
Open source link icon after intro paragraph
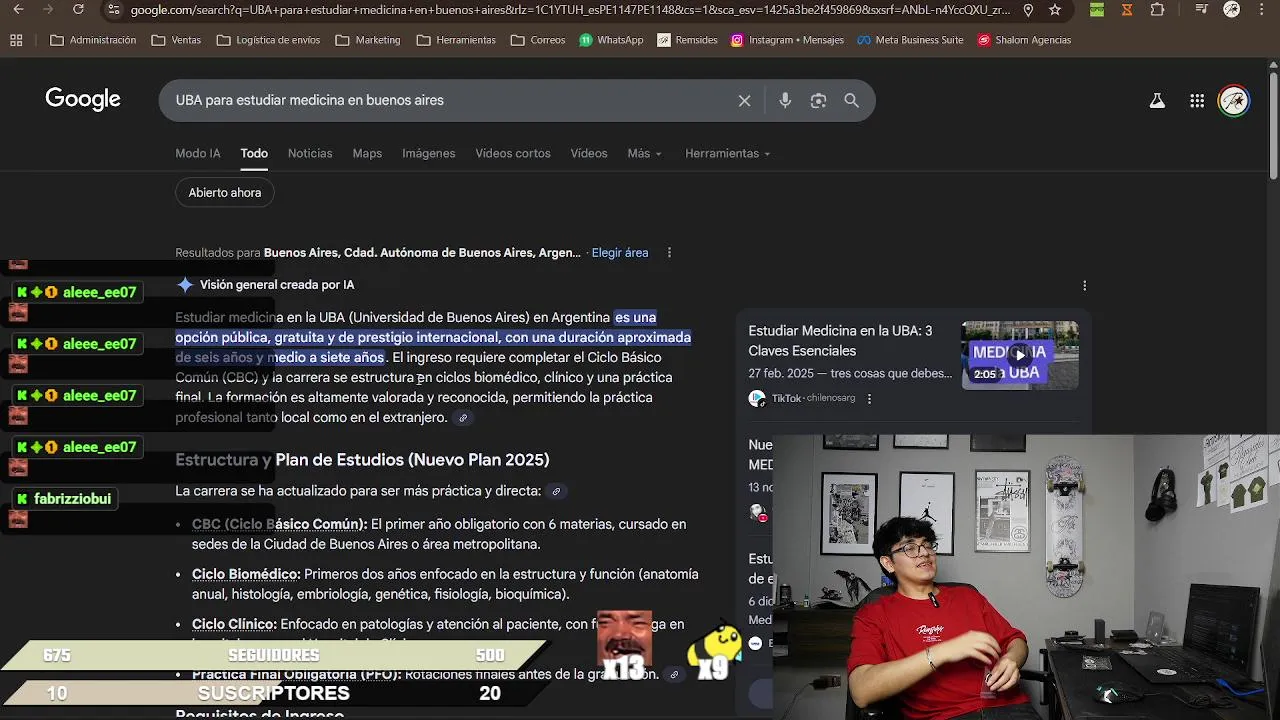click(x=463, y=418)
